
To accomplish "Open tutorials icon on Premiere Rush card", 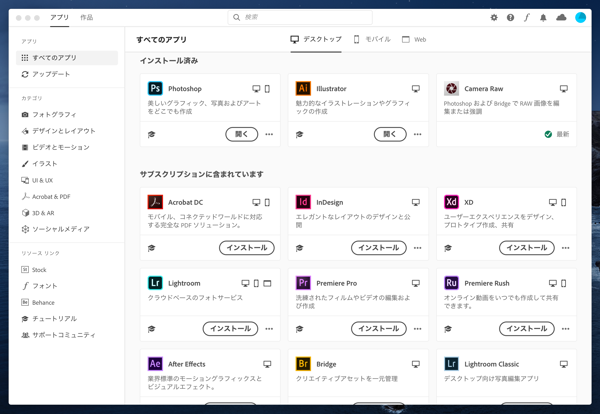I will 448,329.
